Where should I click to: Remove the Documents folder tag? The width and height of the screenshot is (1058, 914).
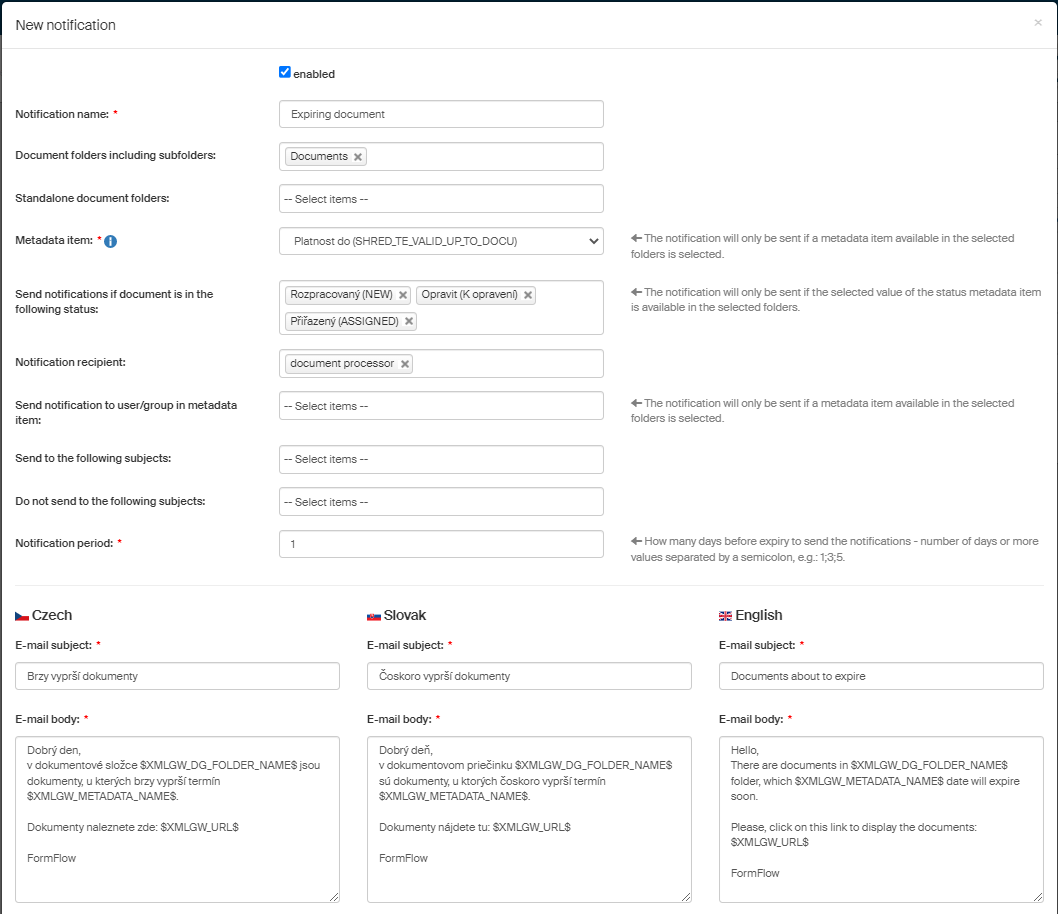click(358, 157)
